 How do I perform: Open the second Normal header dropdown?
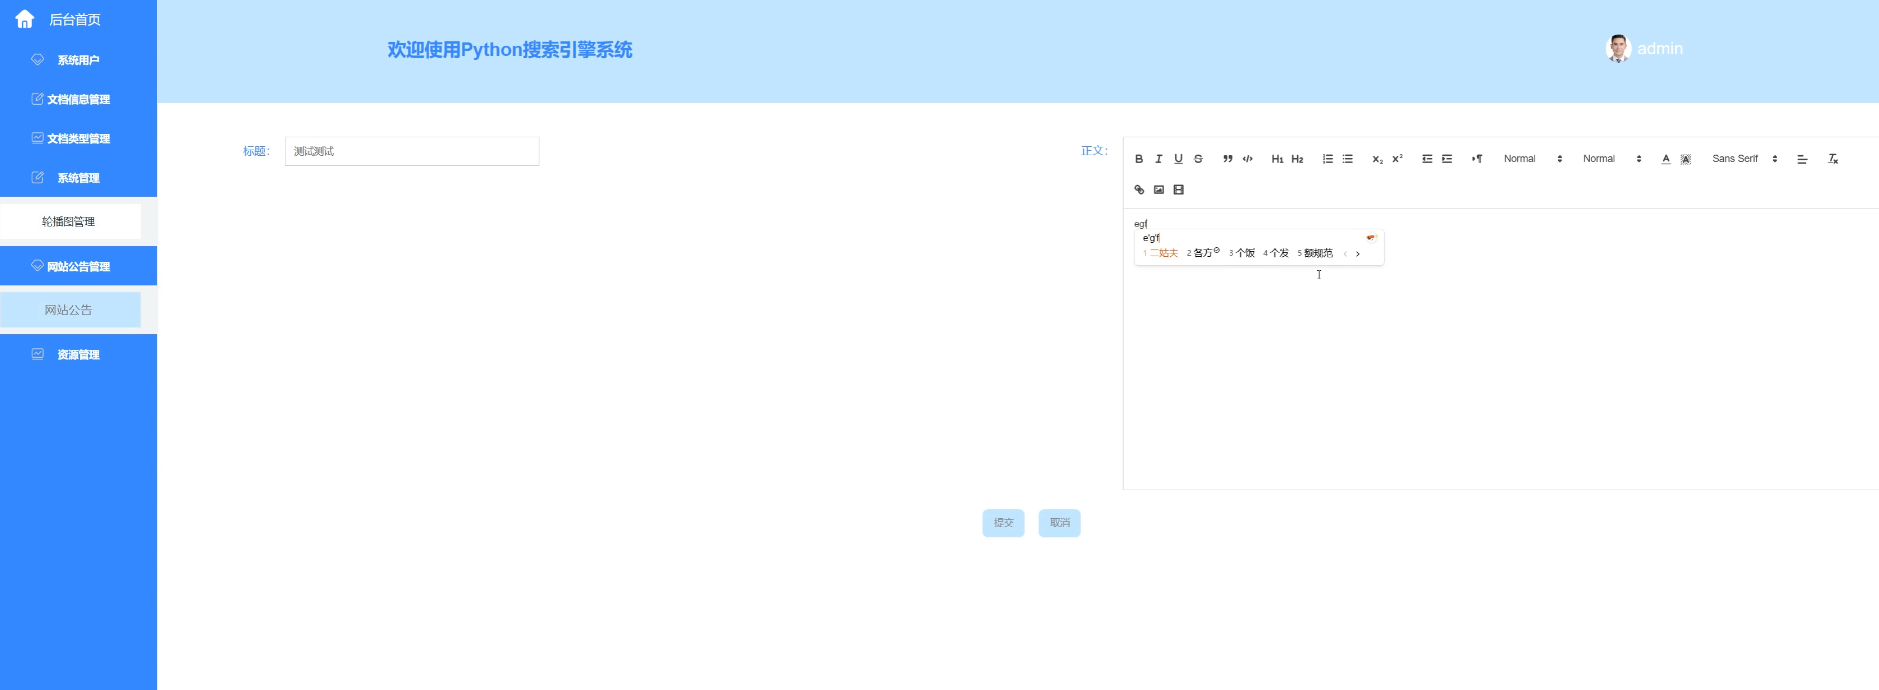[1612, 159]
